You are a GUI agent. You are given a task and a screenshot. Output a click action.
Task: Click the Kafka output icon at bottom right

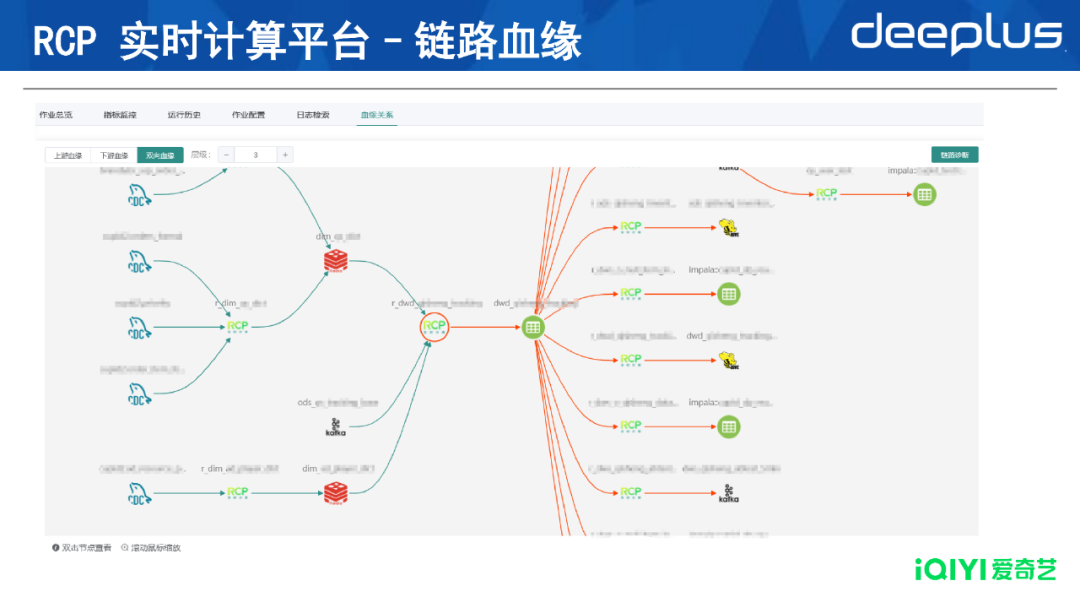pyautogui.click(x=731, y=491)
